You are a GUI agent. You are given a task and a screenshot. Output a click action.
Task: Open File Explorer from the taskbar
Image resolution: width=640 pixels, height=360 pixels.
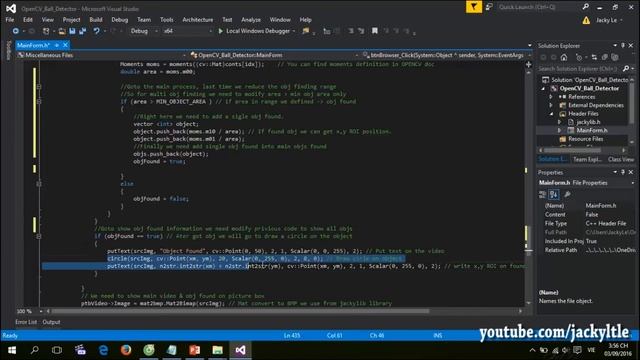(x=218, y=350)
